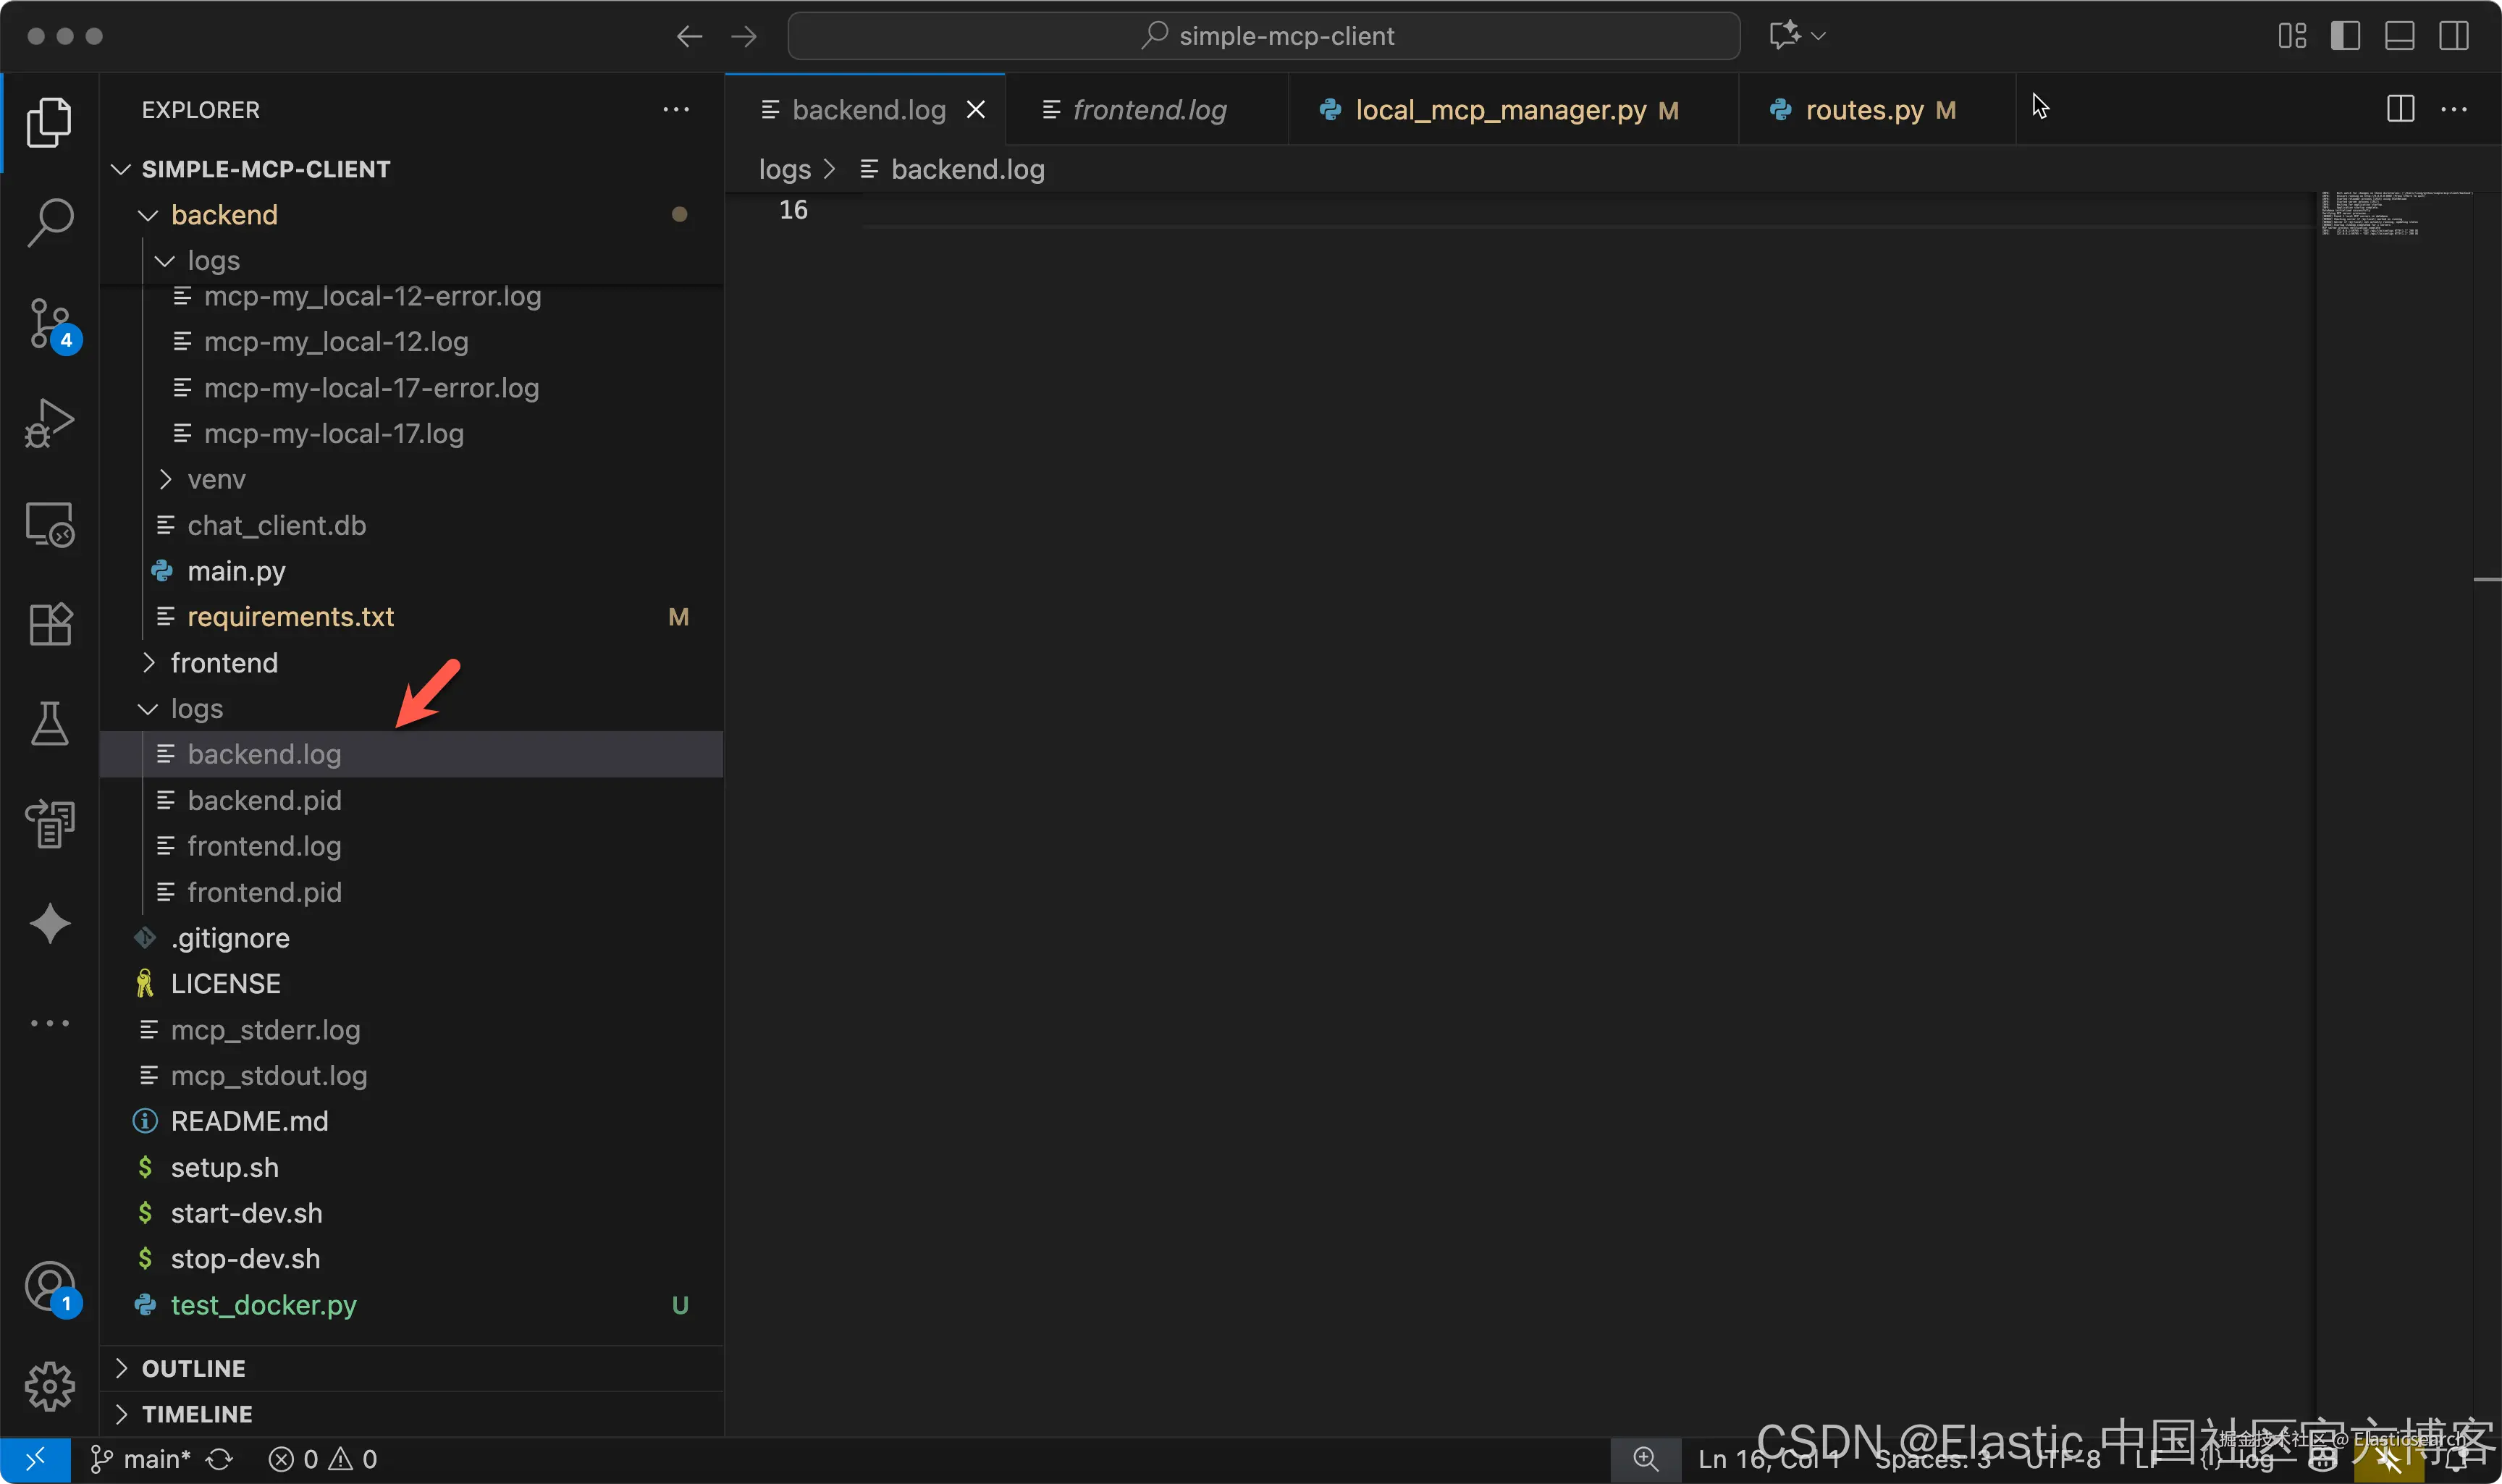Expand the OUTLINE section
This screenshot has height=1484, width=2502.
193,1368
